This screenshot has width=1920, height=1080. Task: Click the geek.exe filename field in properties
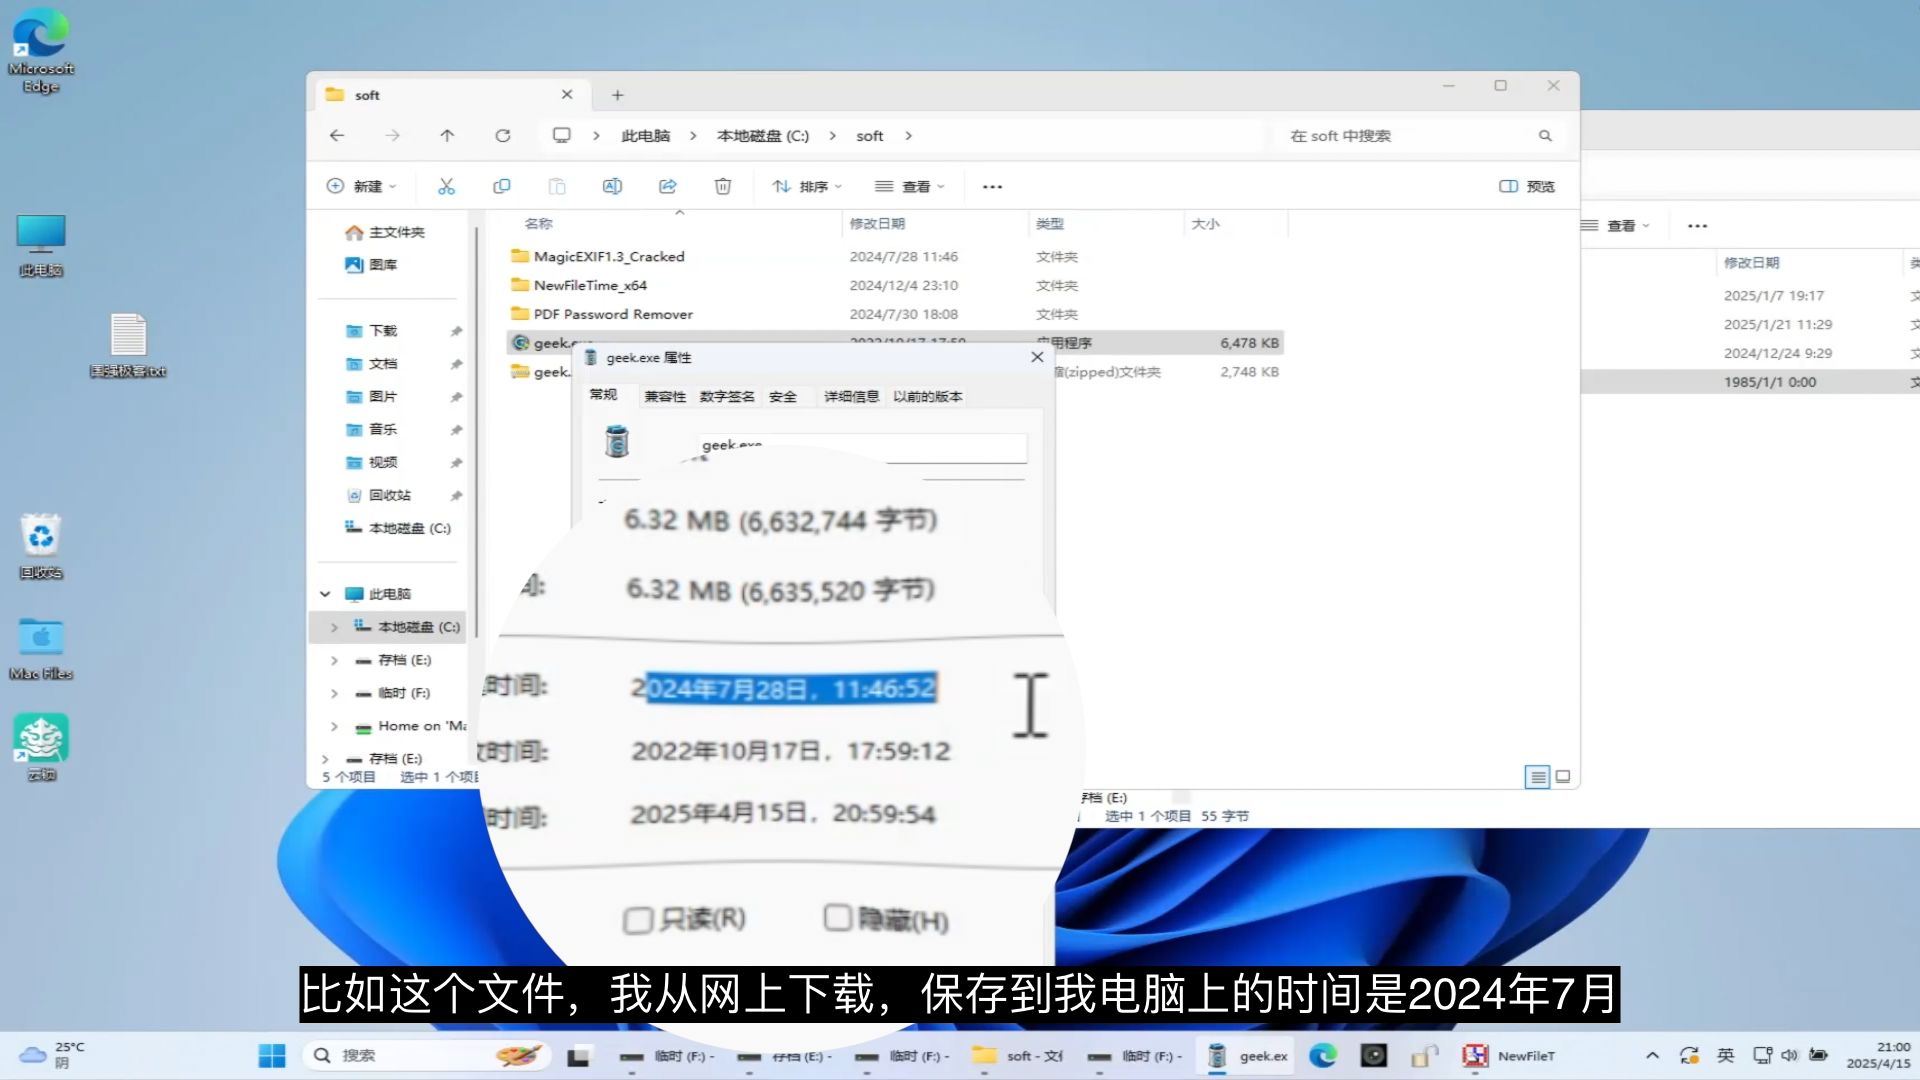(x=862, y=447)
